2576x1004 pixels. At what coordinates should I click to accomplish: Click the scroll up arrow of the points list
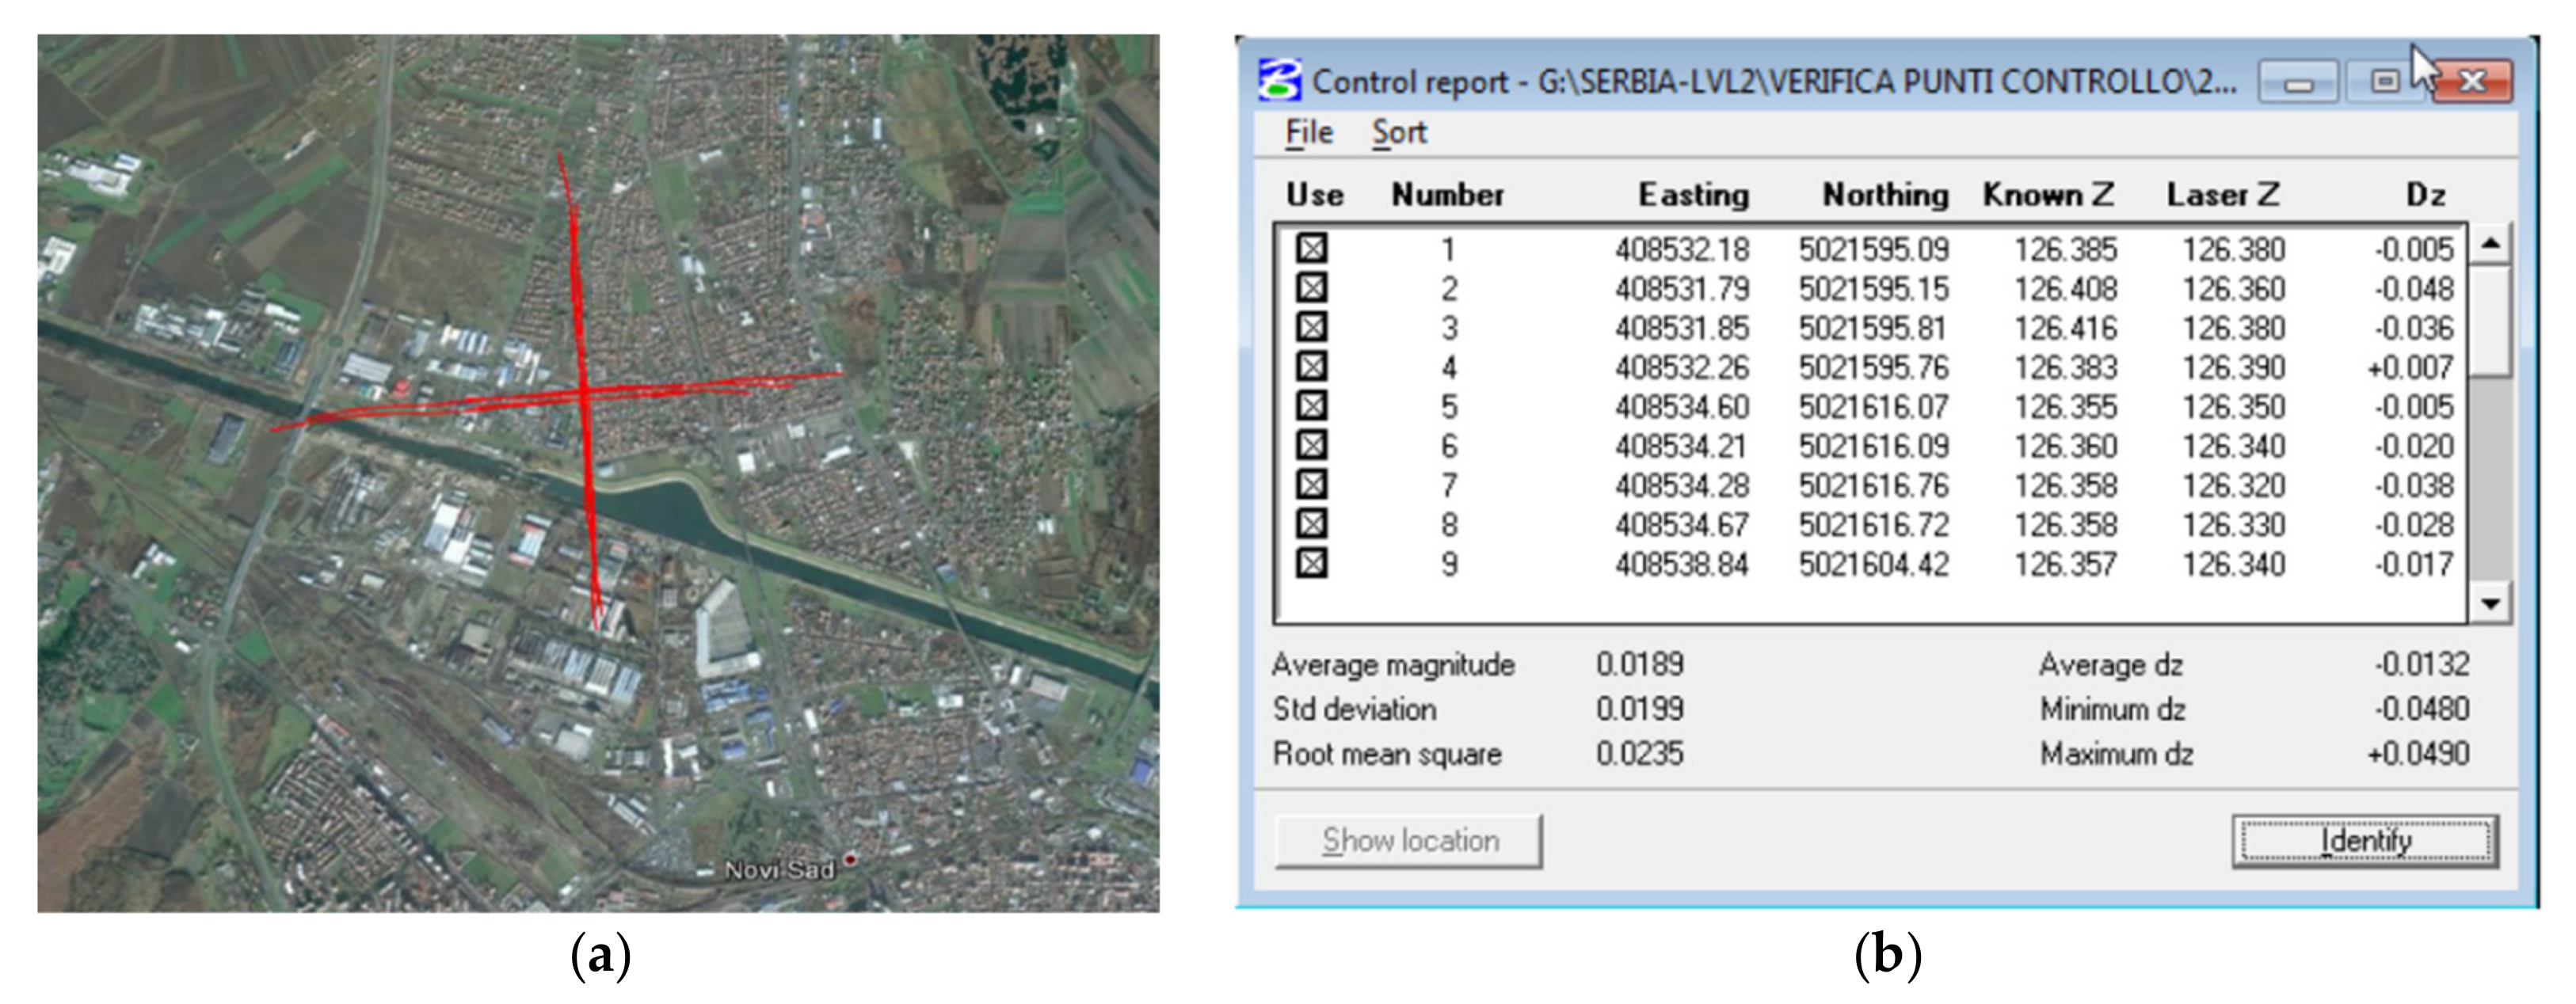[2490, 244]
